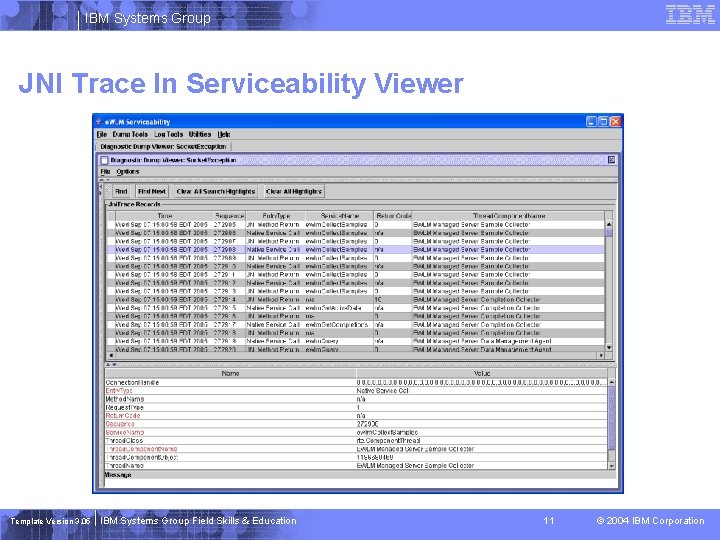Click the vertical scrollbar thumb of trace records

[x=609, y=232]
